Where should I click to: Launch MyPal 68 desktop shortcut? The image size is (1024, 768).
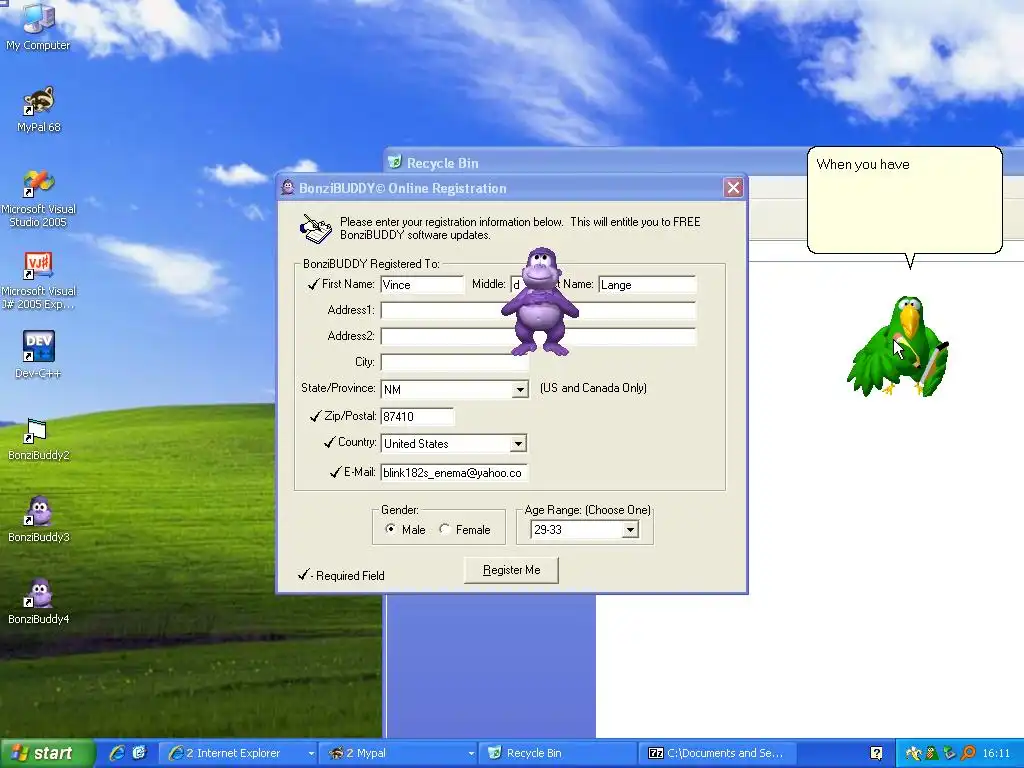(39, 110)
